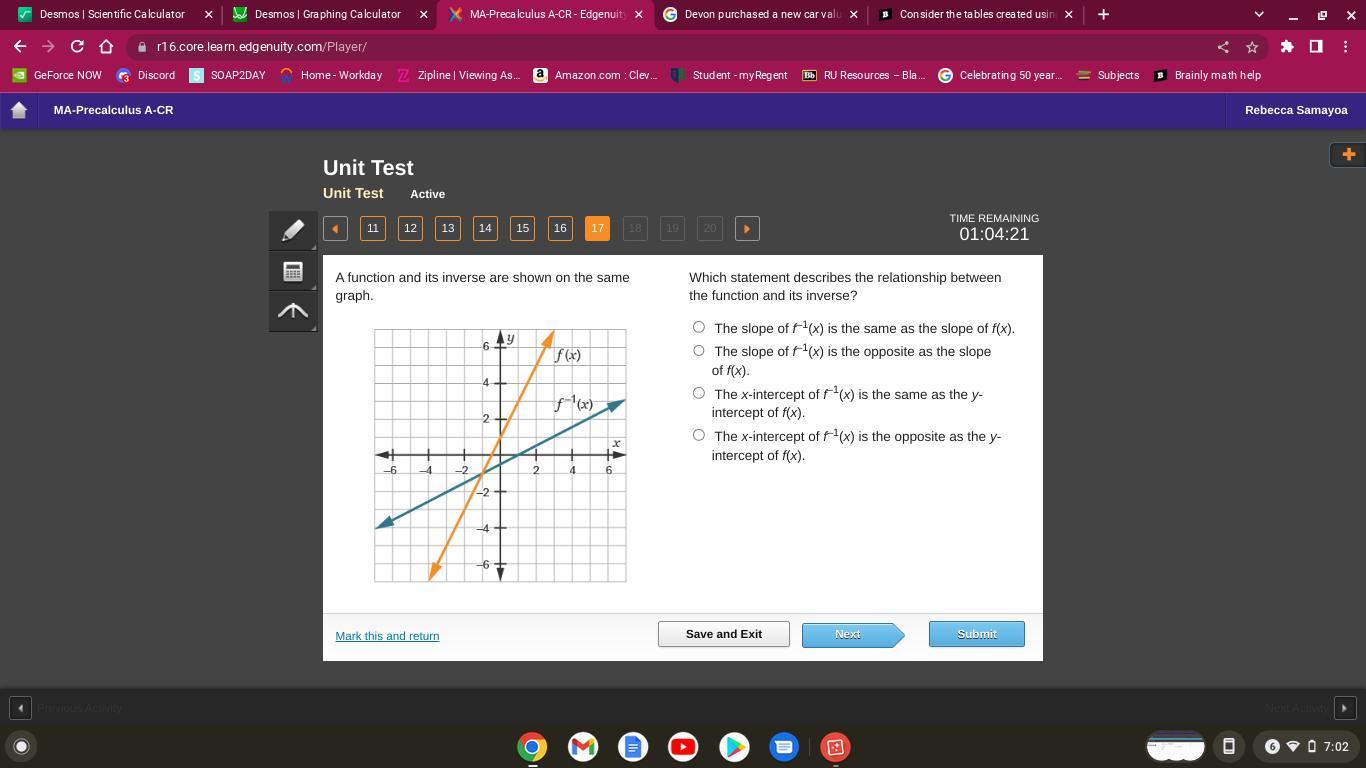Select 'slope is the same' answer
This screenshot has width=1366, height=768.
pos(698,327)
